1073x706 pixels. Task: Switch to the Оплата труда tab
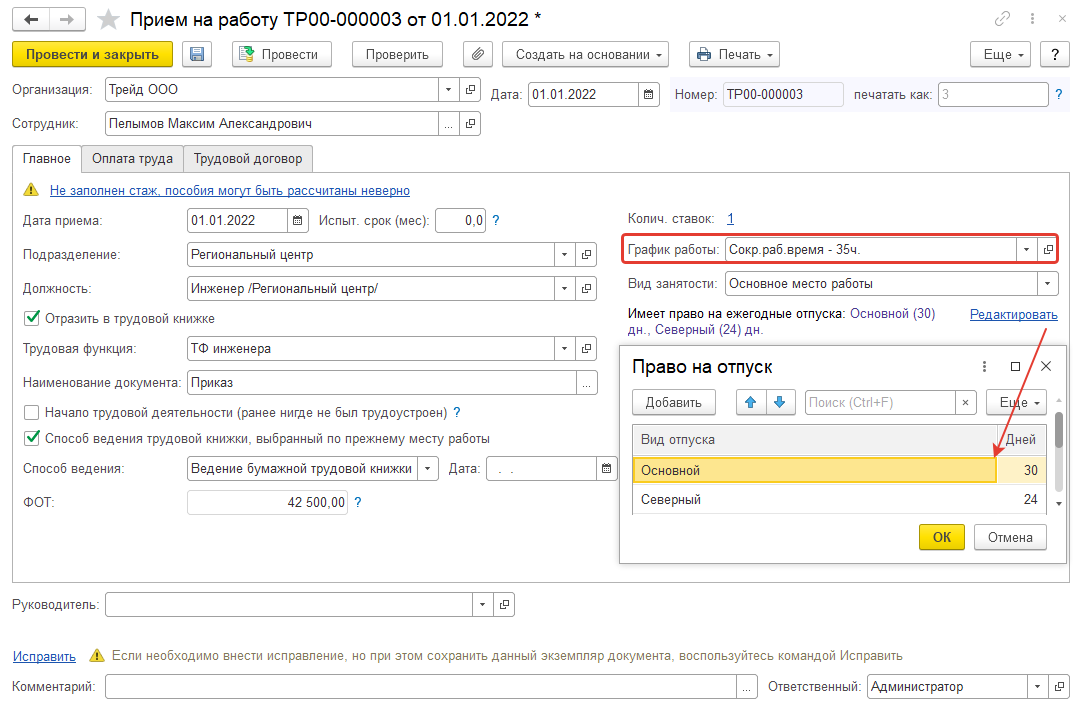pyautogui.click(x=133, y=159)
